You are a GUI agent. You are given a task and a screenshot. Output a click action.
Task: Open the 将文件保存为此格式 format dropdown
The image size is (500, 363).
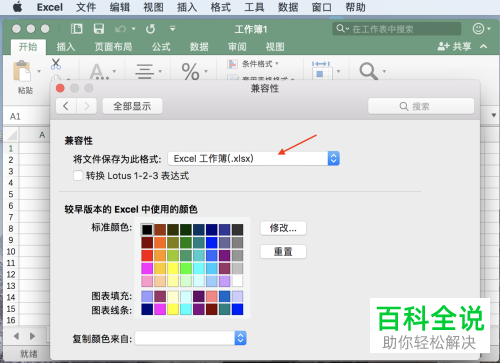tap(253, 158)
